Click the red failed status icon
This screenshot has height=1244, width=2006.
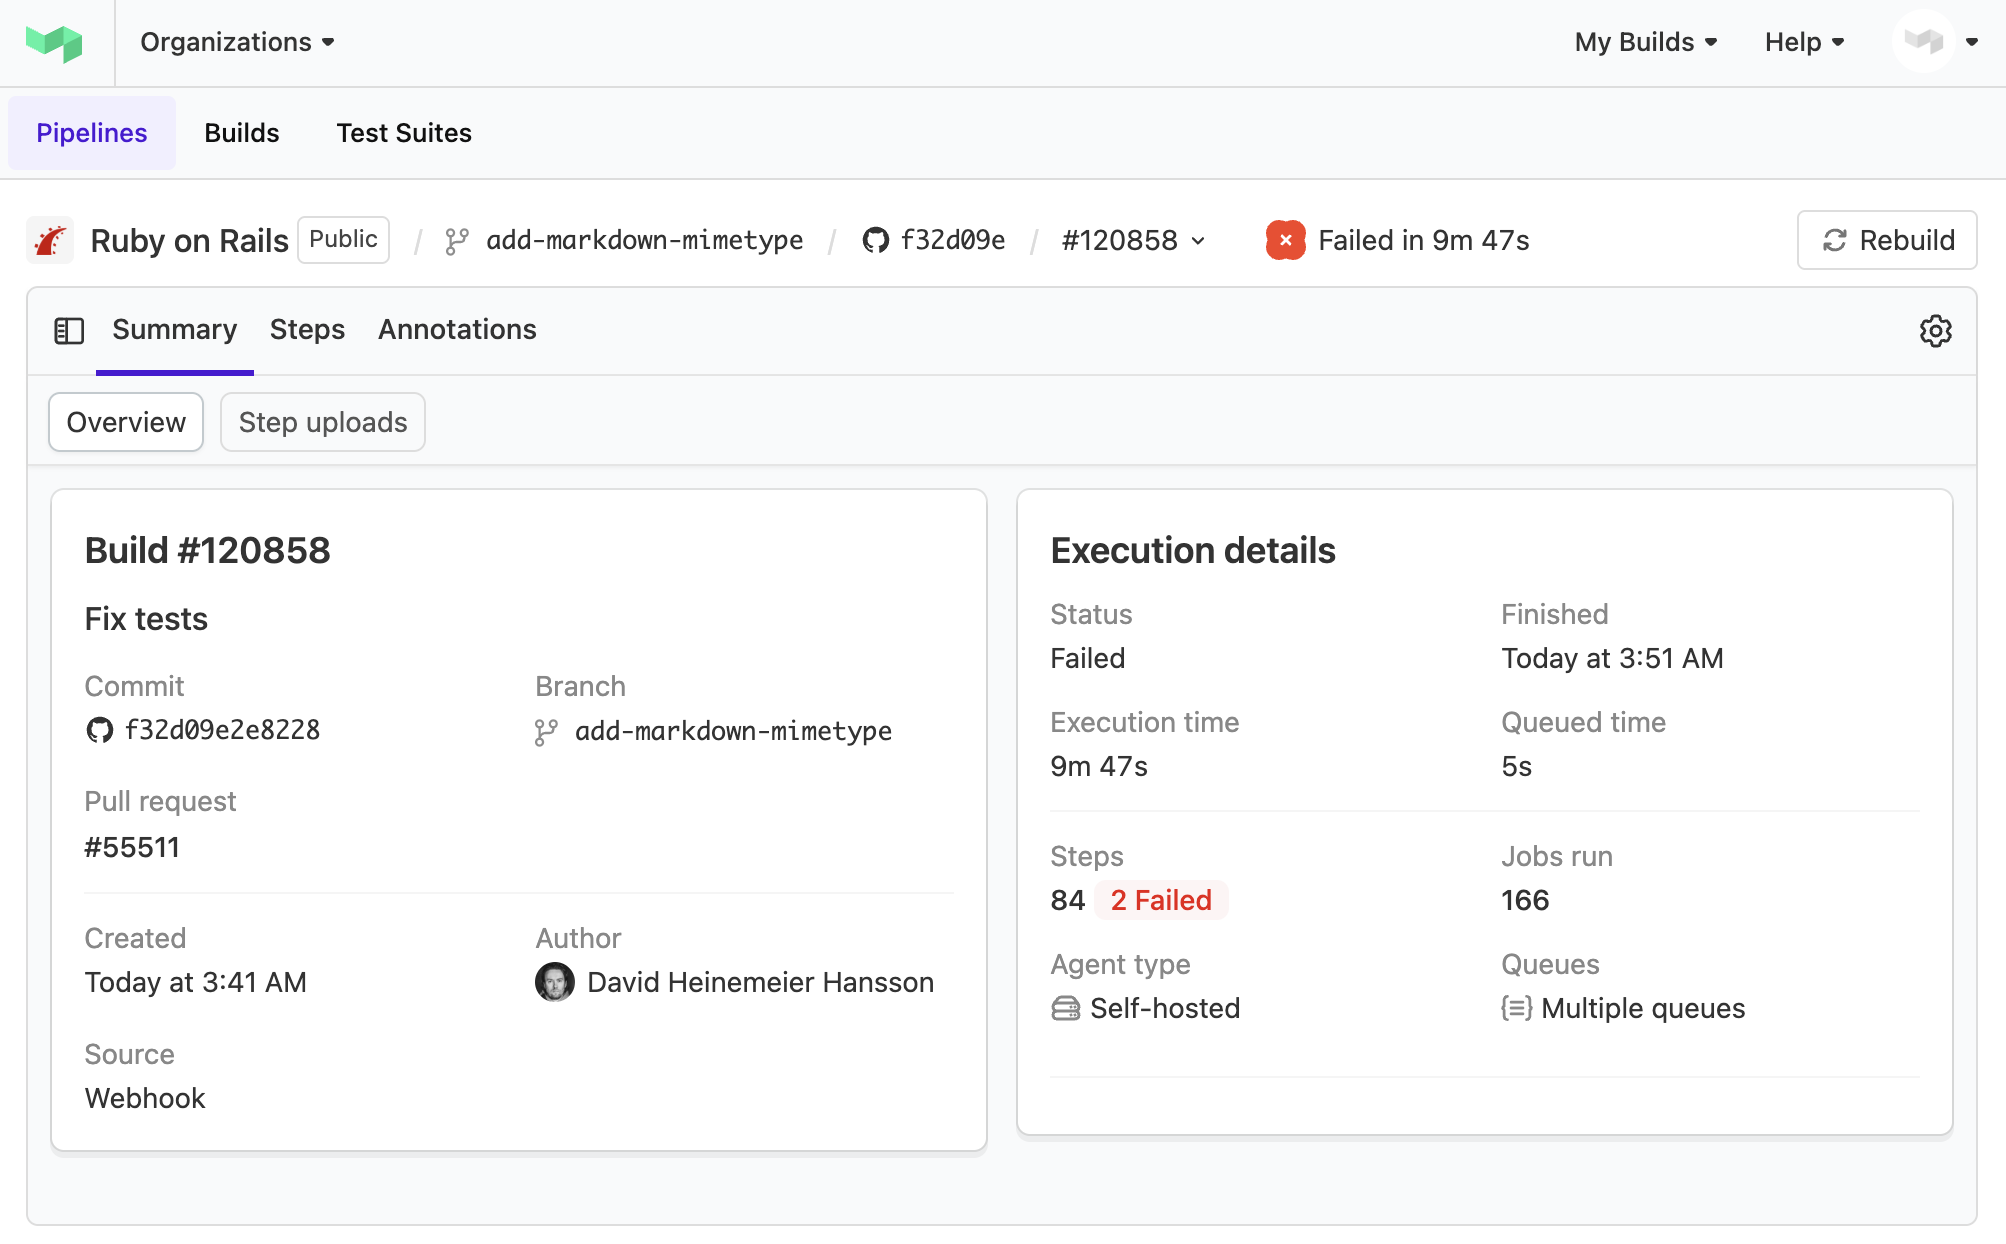(x=1286, y=240)
